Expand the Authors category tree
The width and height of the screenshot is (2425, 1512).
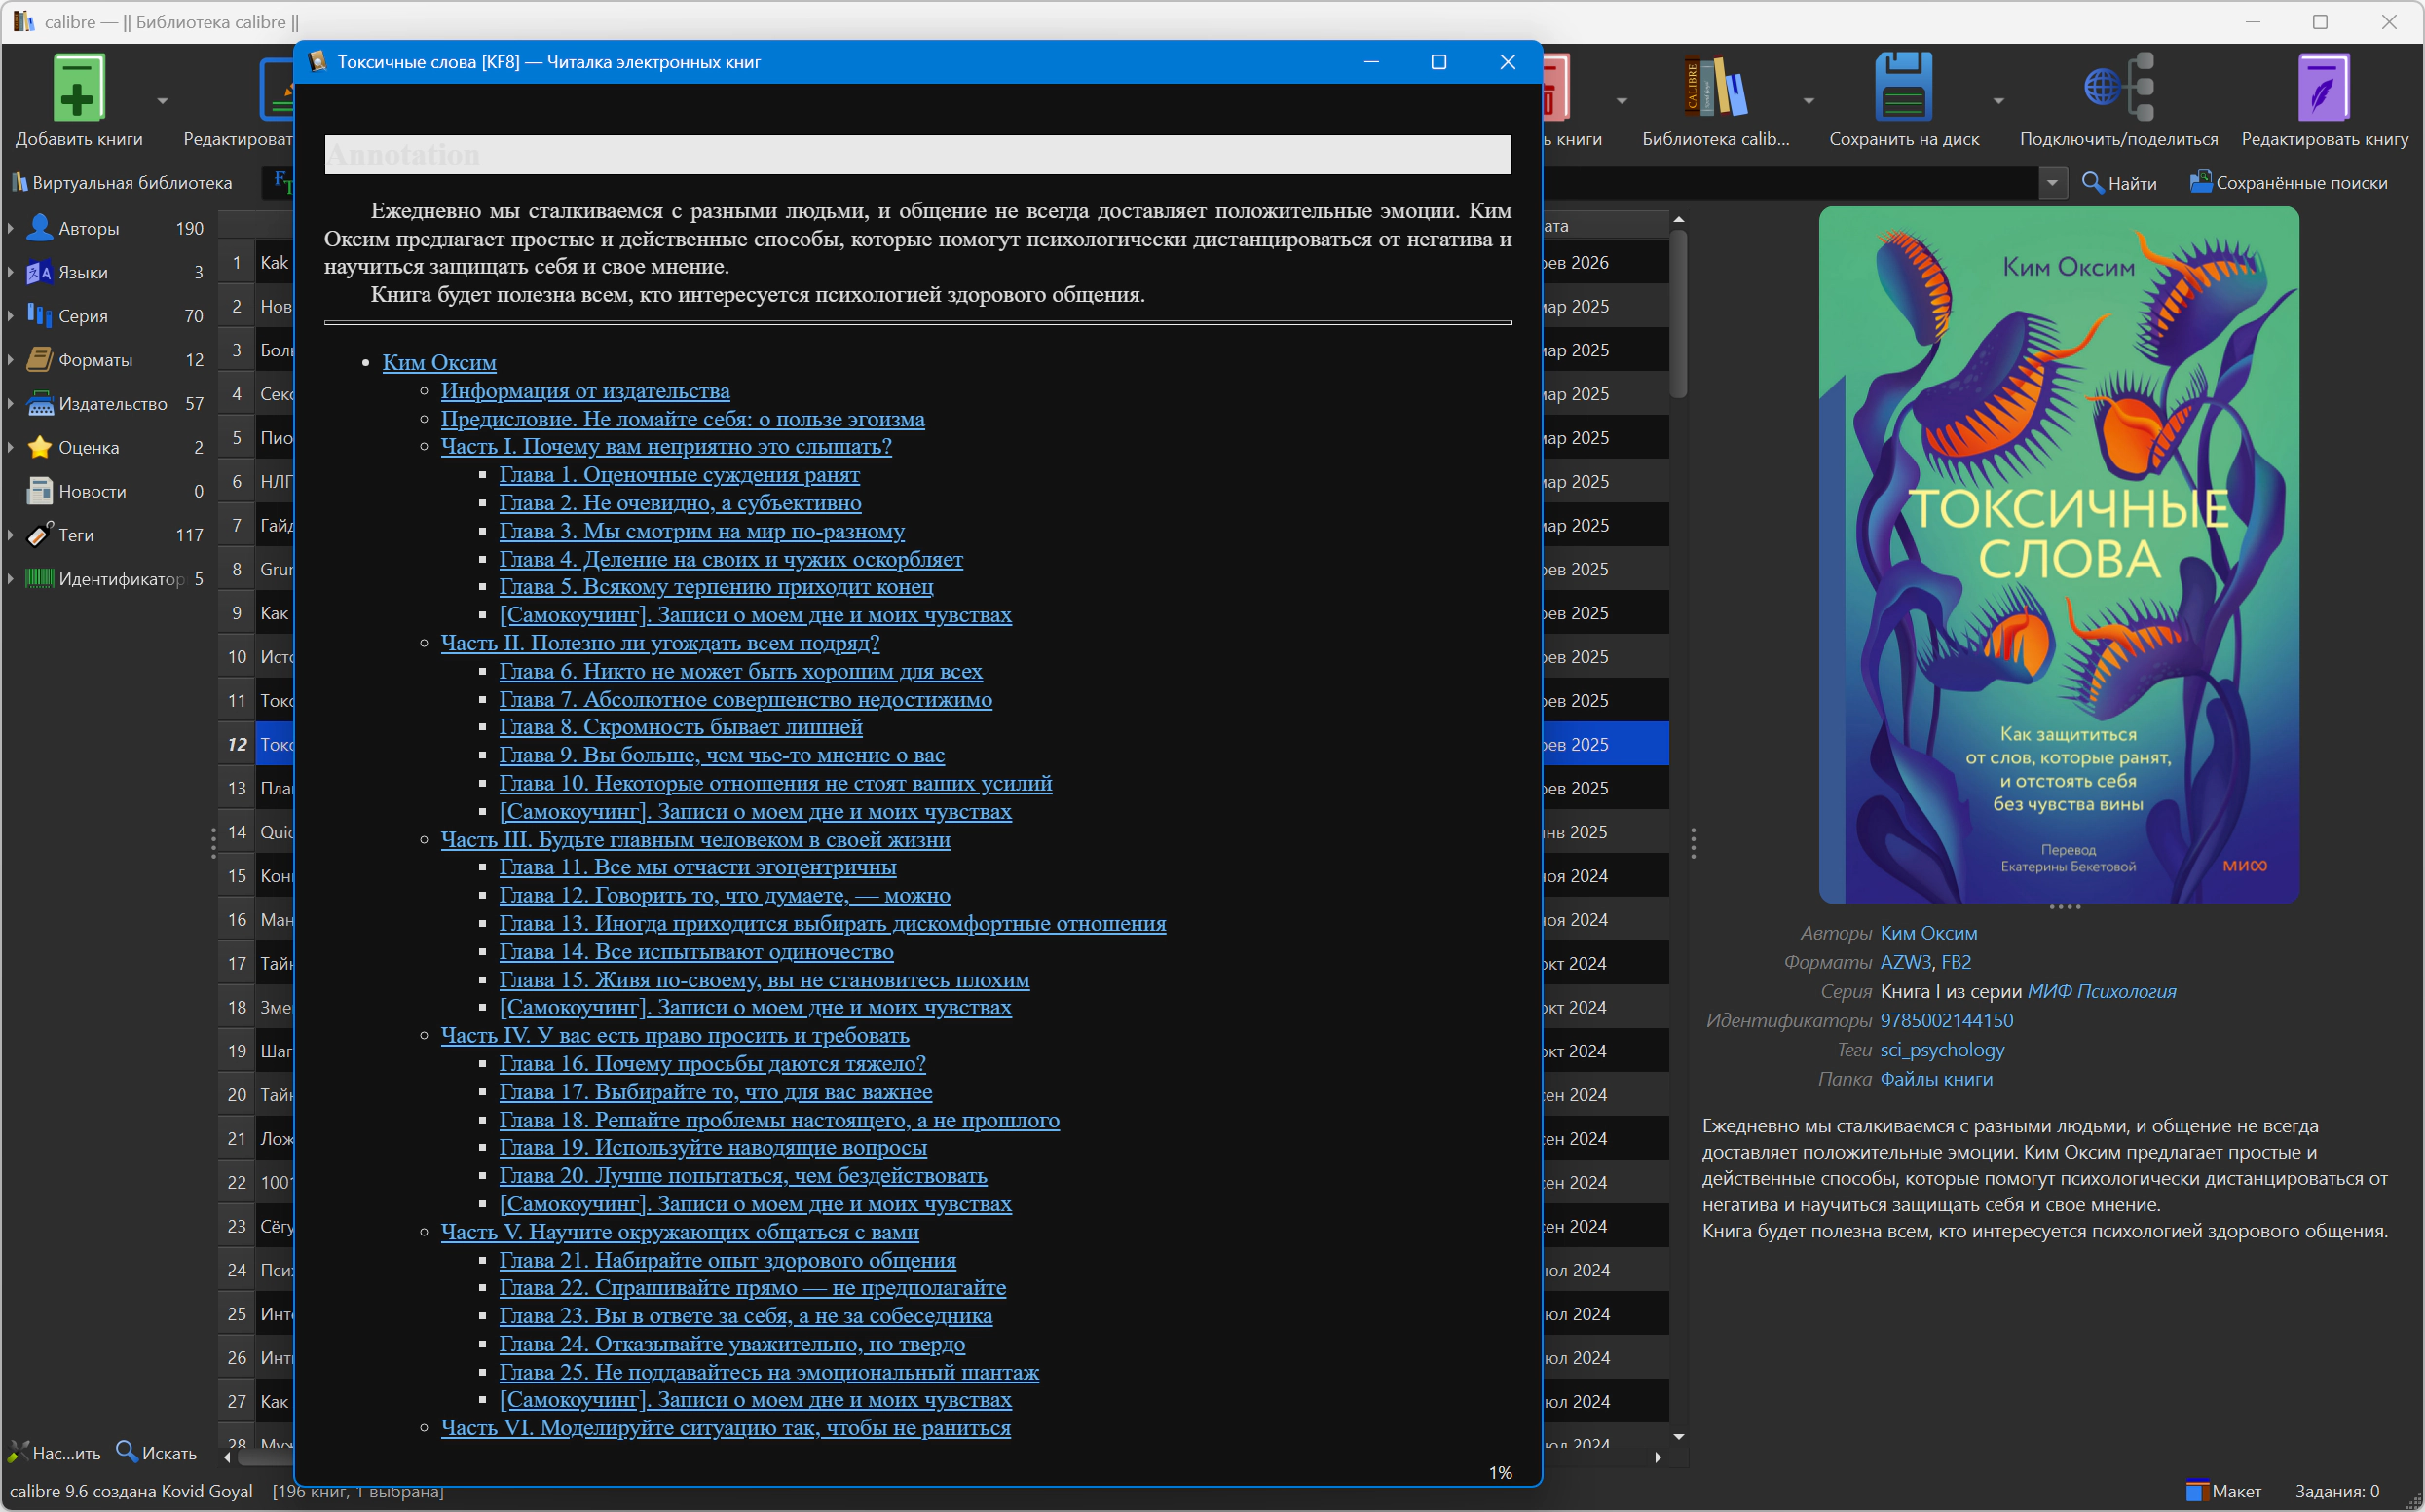11,228
